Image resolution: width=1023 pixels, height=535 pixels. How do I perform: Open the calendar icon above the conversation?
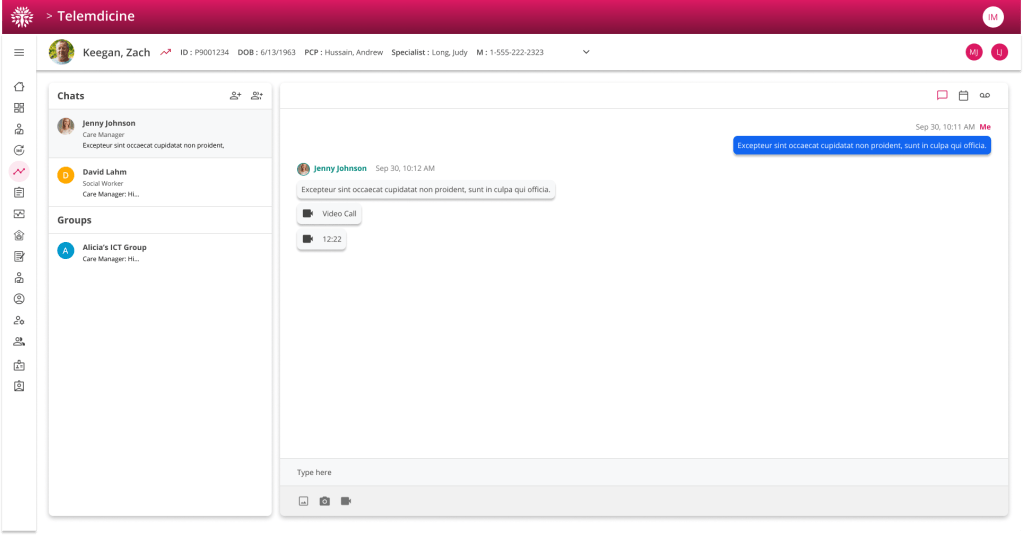point(963,96)
